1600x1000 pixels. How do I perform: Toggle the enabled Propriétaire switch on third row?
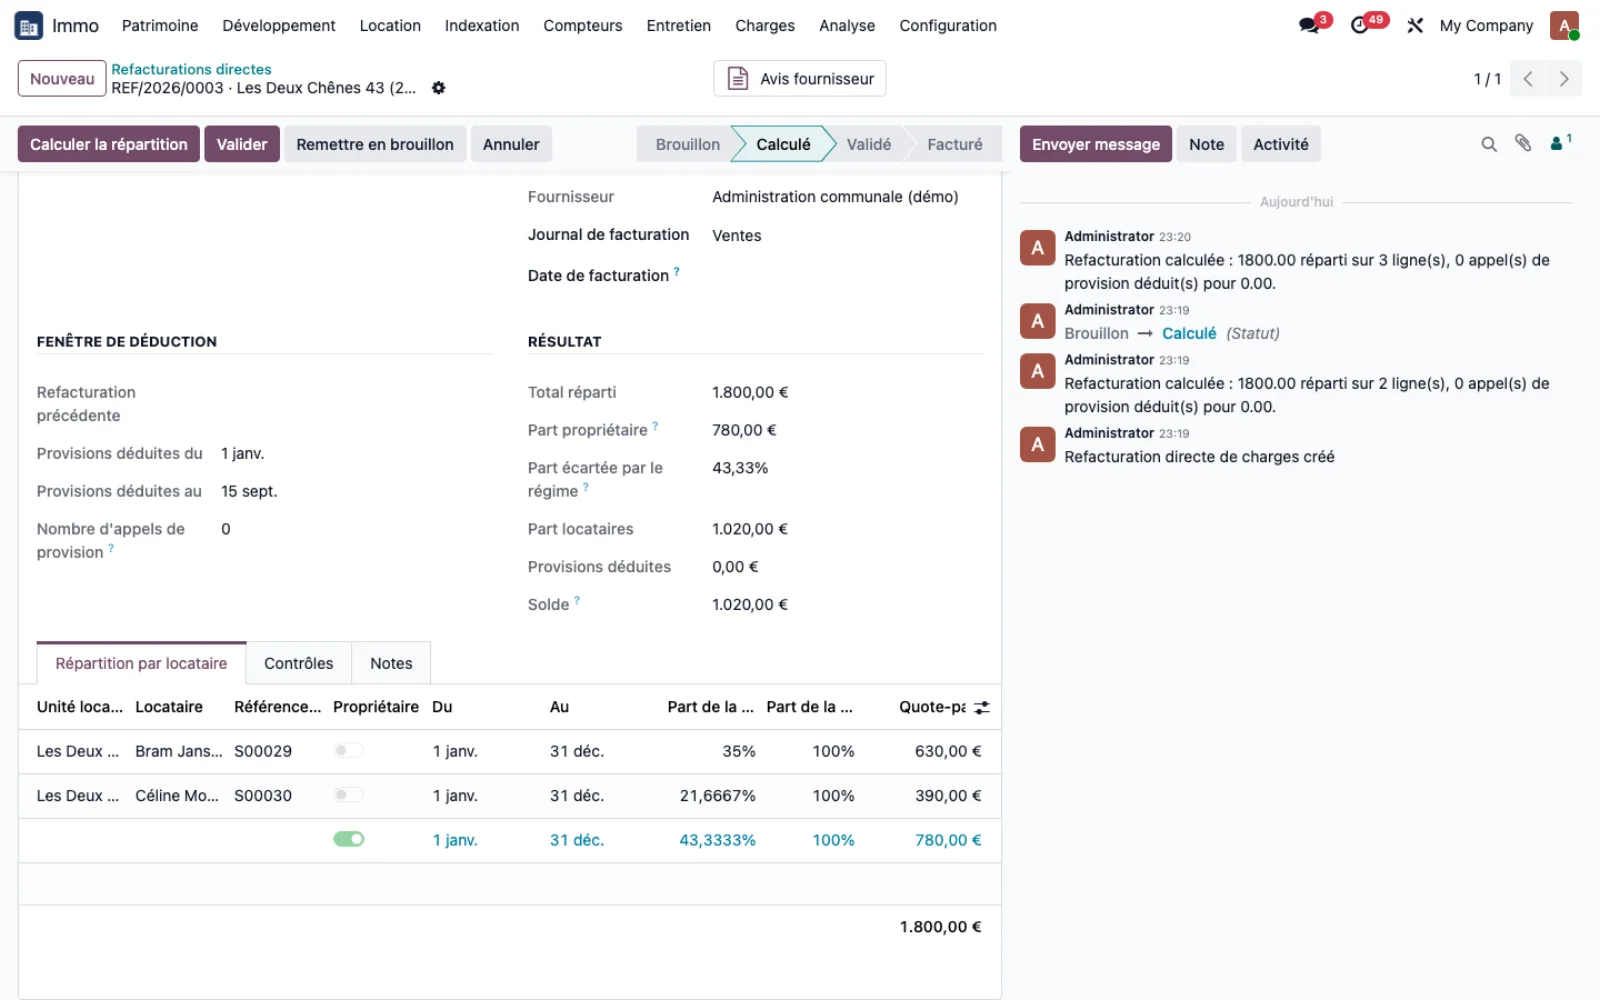point(349,839)
